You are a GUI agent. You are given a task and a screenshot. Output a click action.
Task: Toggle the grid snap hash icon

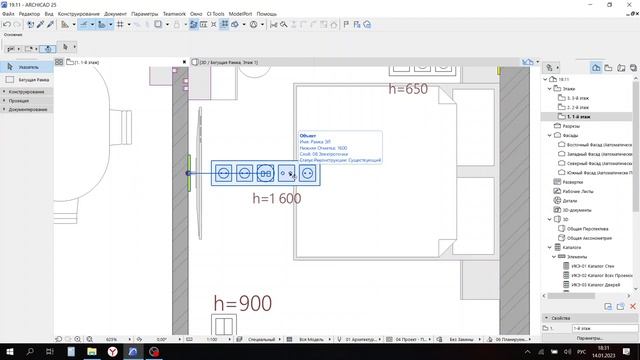click(x=120, y=24)
